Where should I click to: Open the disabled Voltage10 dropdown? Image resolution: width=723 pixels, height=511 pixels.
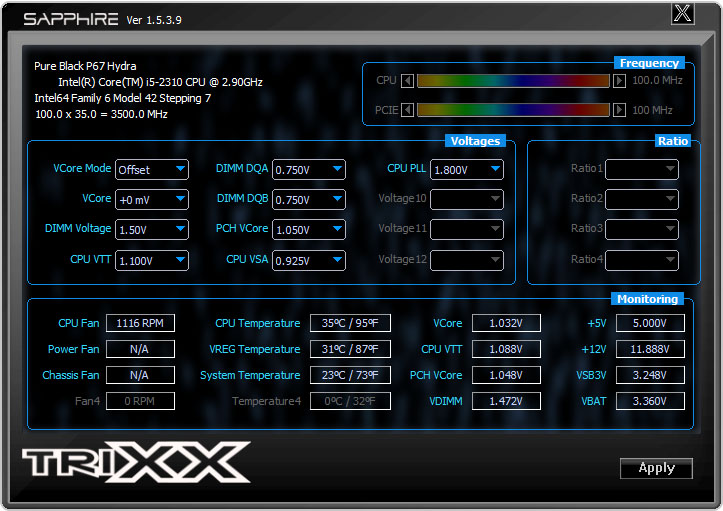(467, 199)
